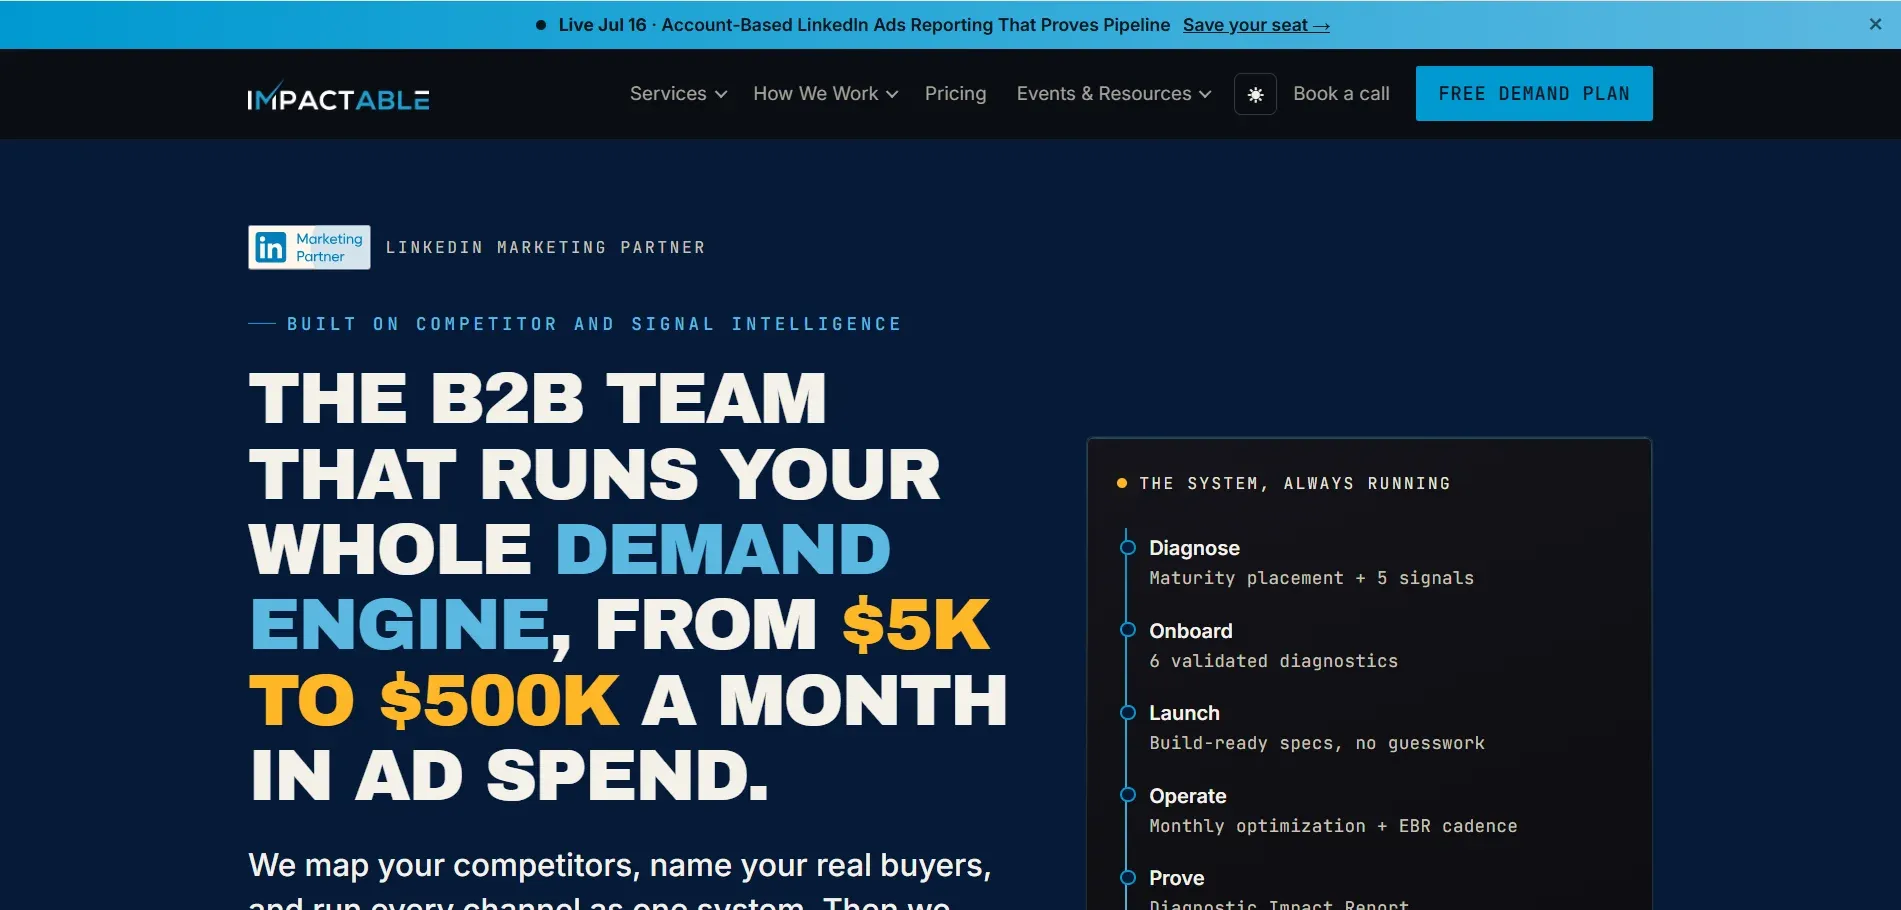Viewport: 1901px width, 910px height.
Task: Click "Build-ready specs, no guesswork" text
Action: (x=1317, y=743)
